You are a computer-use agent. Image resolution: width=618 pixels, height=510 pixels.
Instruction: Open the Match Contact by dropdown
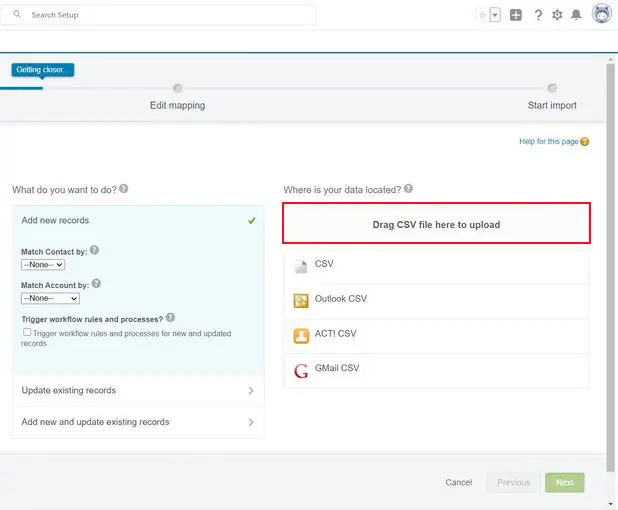click(x=43, y=265)
